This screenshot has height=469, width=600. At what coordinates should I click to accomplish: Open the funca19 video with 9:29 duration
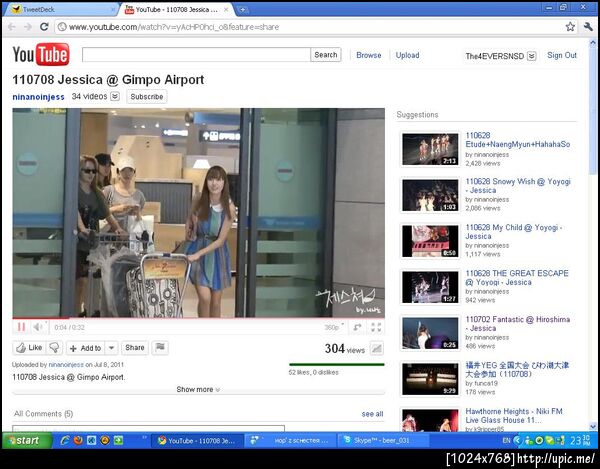(430, 379)
